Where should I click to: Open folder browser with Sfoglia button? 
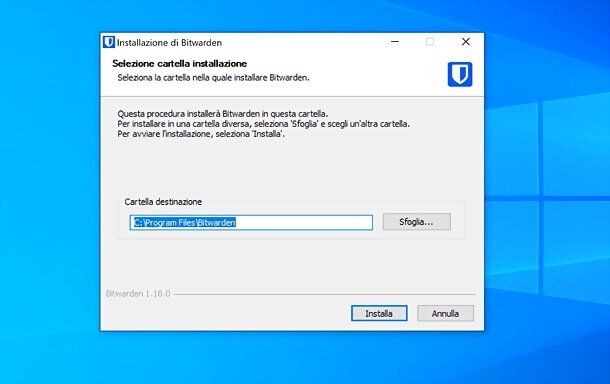click(x=417, y=222)
